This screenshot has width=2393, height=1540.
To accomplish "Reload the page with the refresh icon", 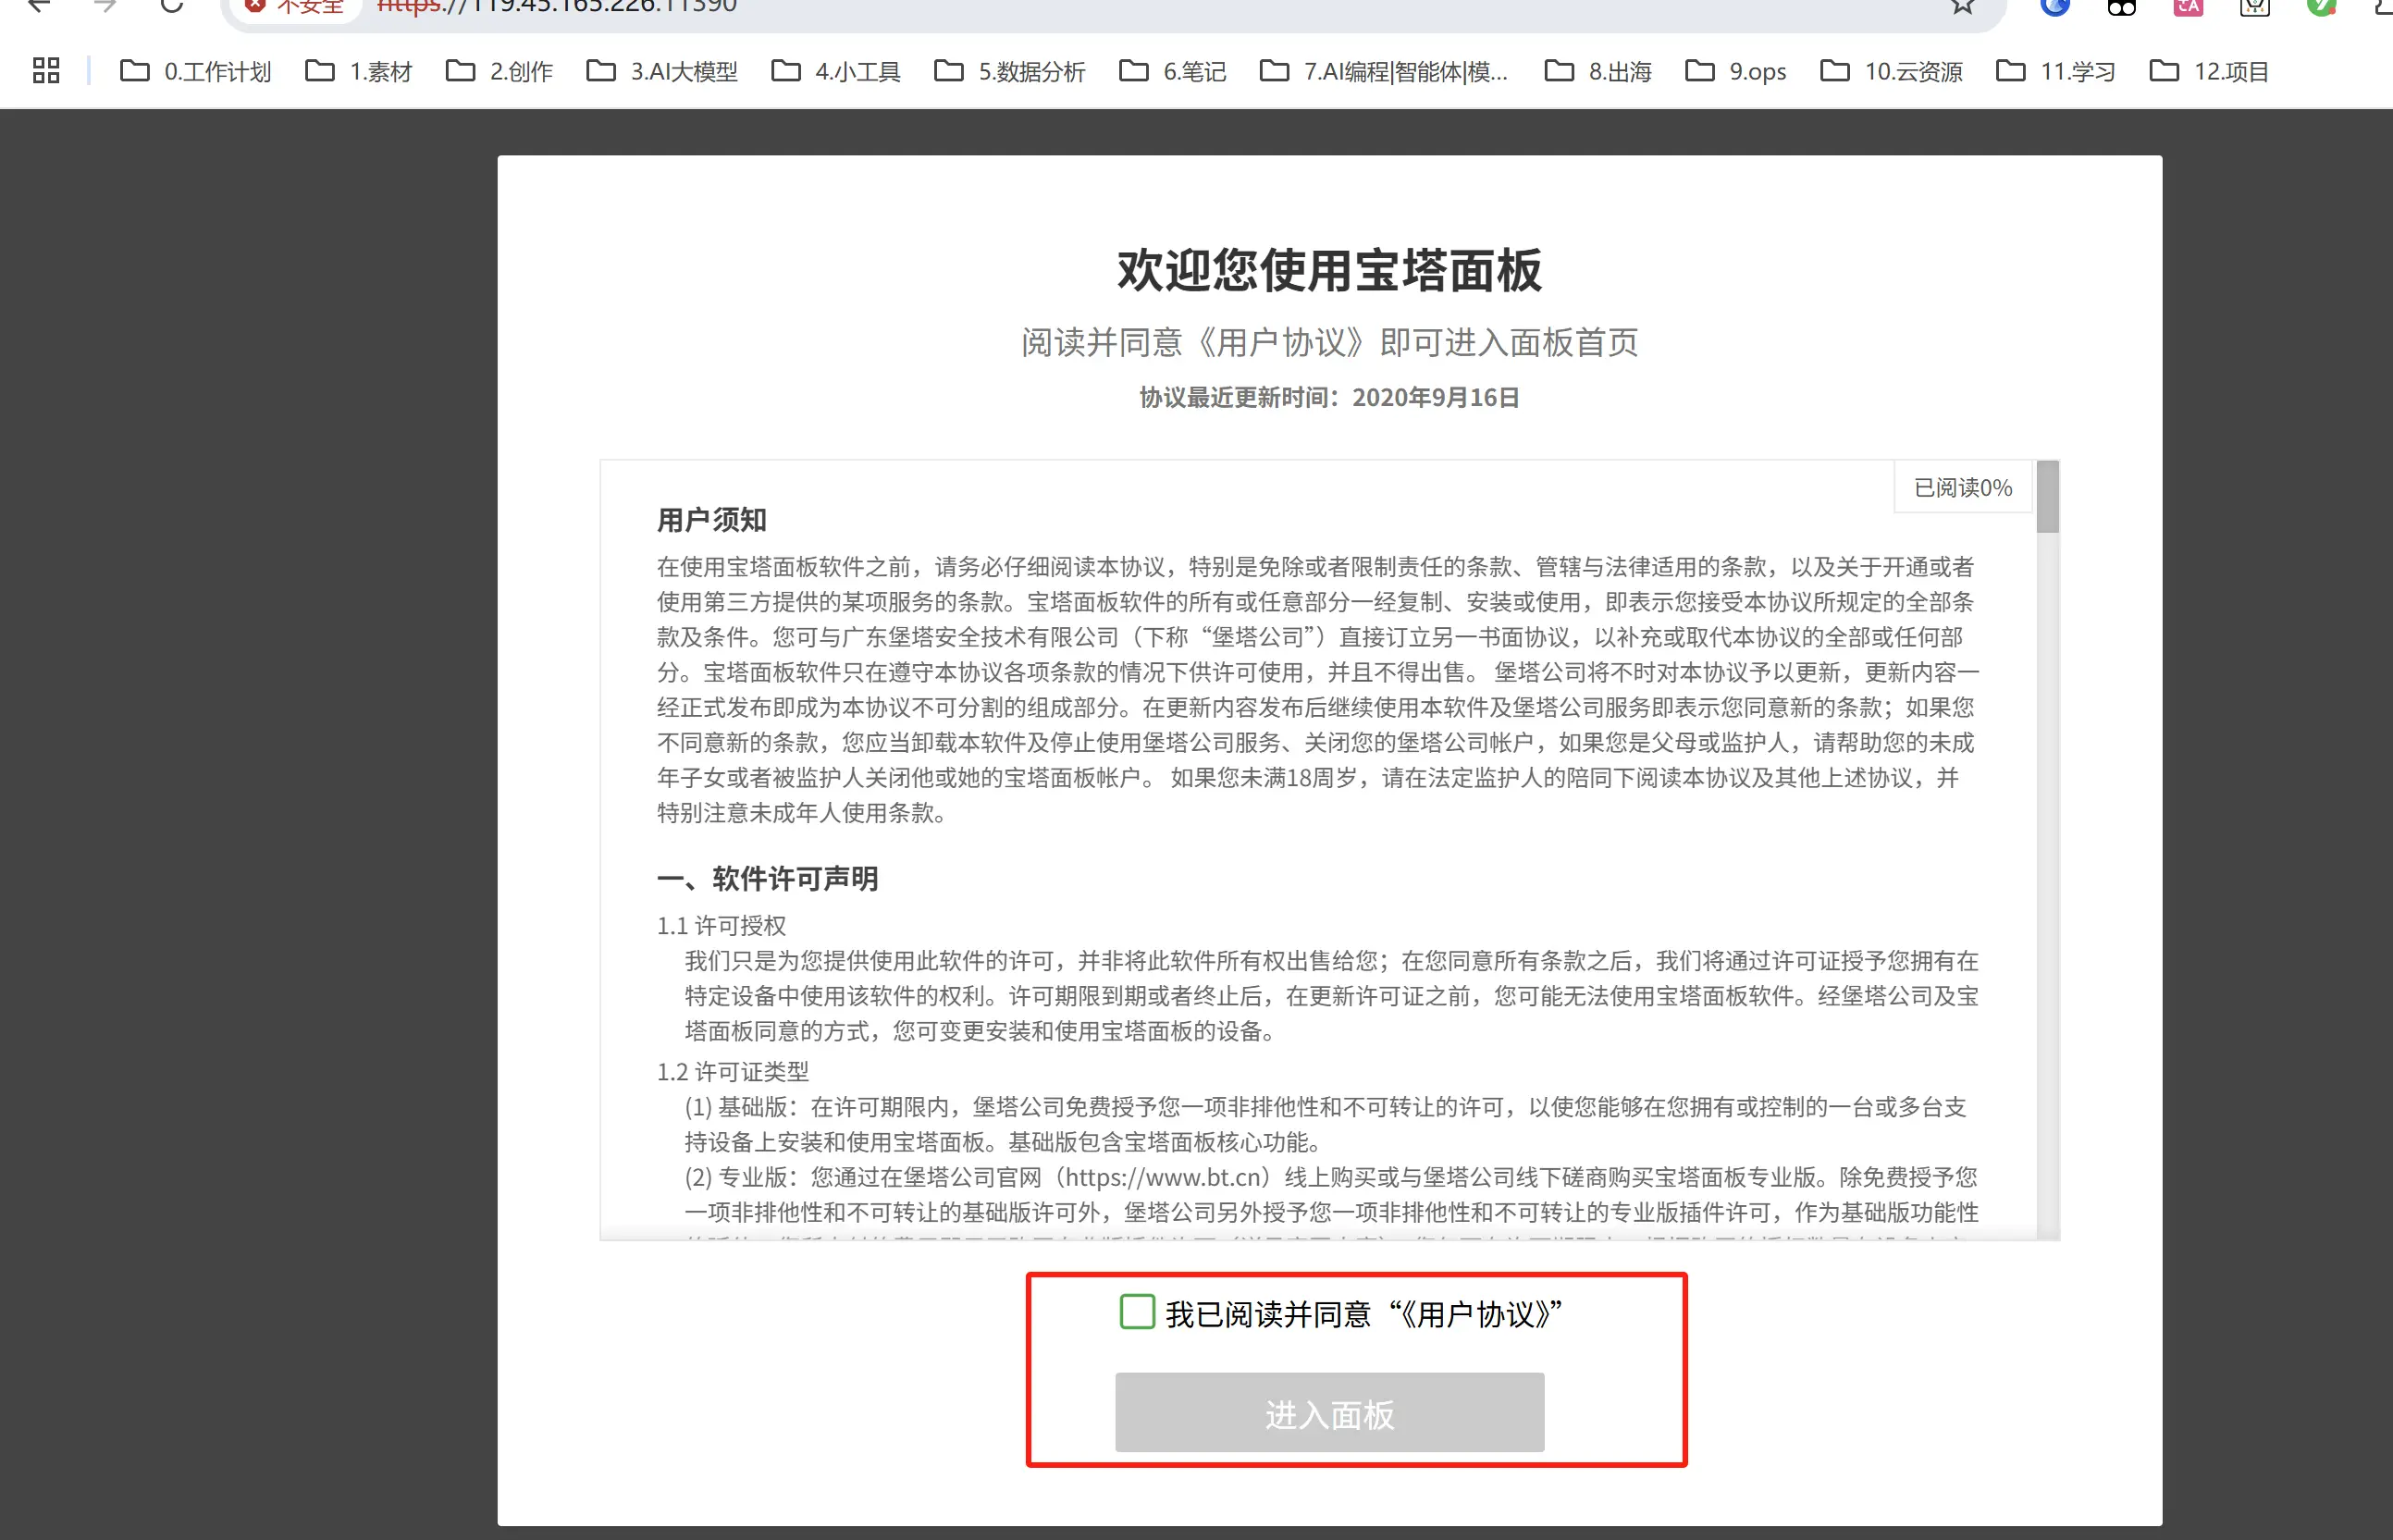I will pyautogui.click(x=172, y=6).
